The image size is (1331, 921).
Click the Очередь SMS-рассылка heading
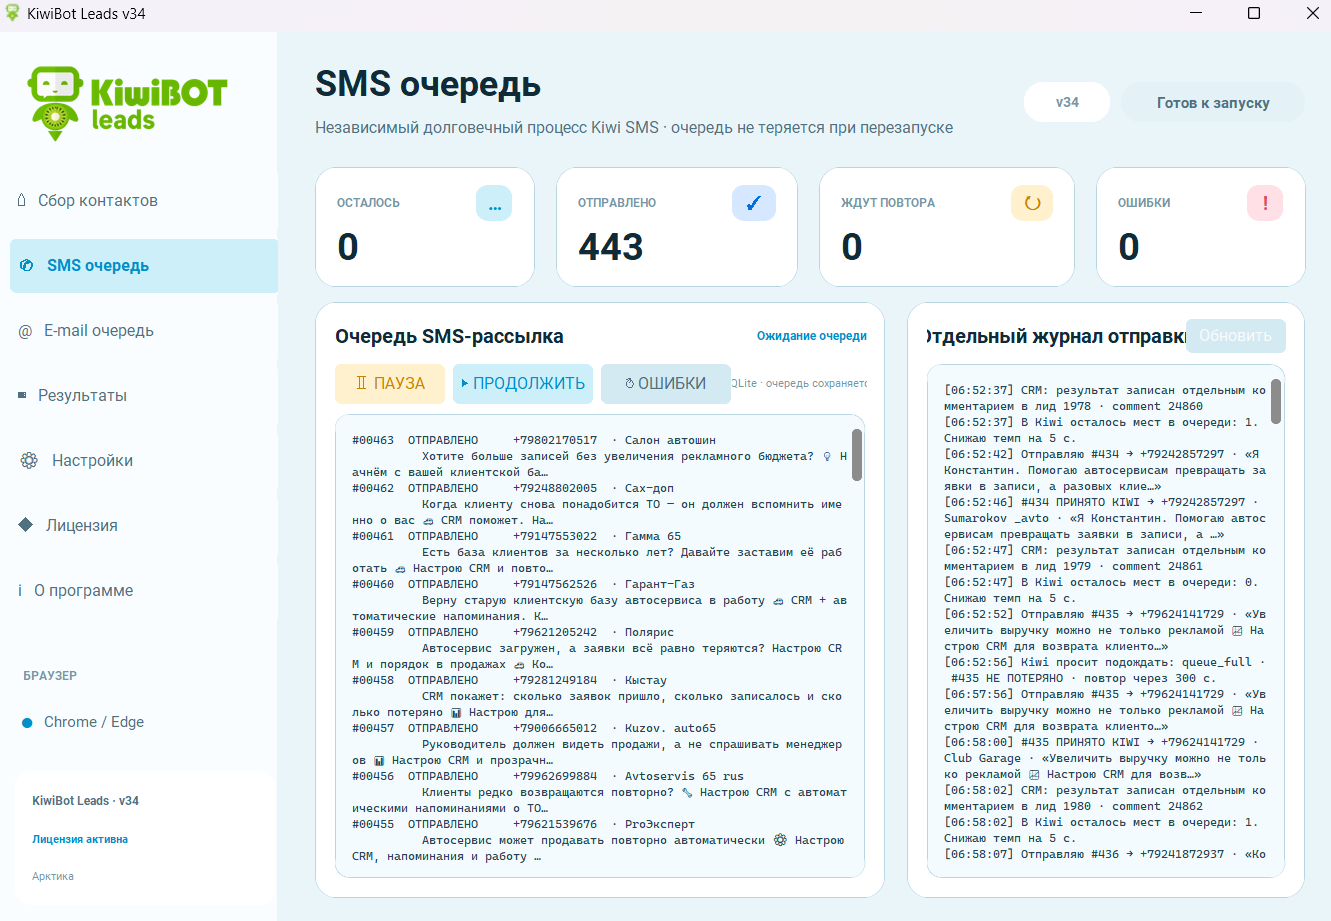(x=449, y=337)
